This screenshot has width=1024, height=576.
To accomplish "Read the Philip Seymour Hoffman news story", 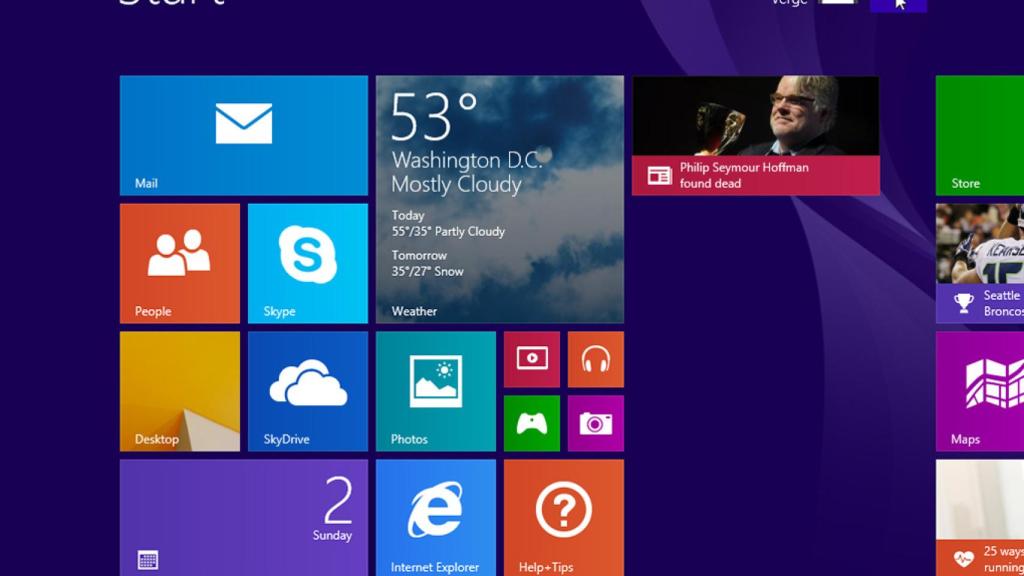I will coord(754,133).
